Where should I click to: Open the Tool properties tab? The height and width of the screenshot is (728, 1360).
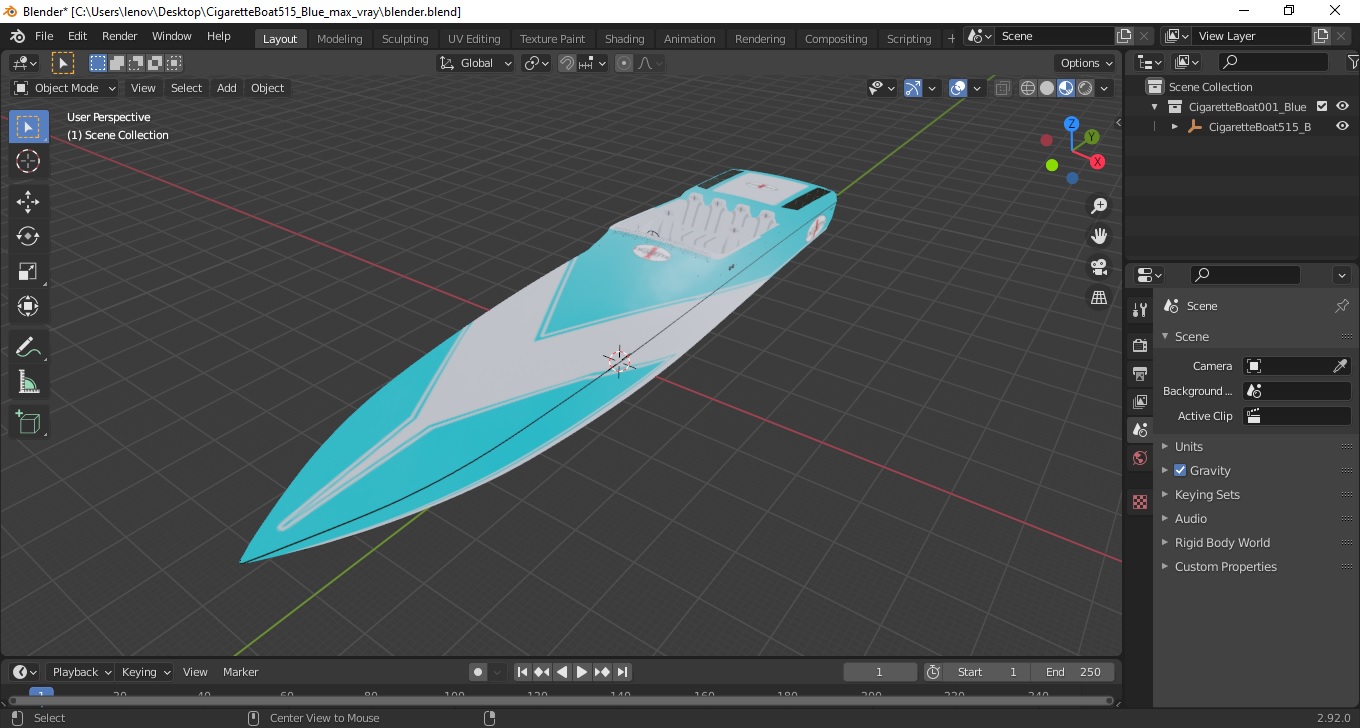point(1140,309)
